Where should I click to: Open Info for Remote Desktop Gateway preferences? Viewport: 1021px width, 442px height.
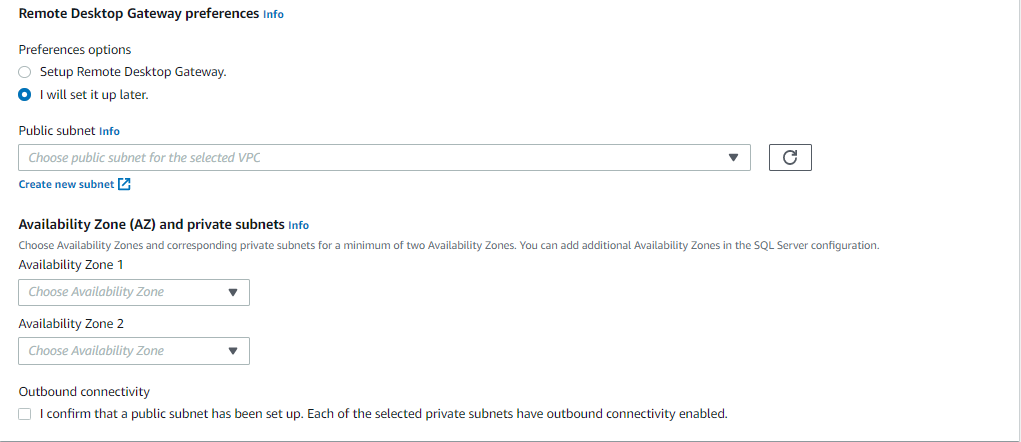(273, 14)
